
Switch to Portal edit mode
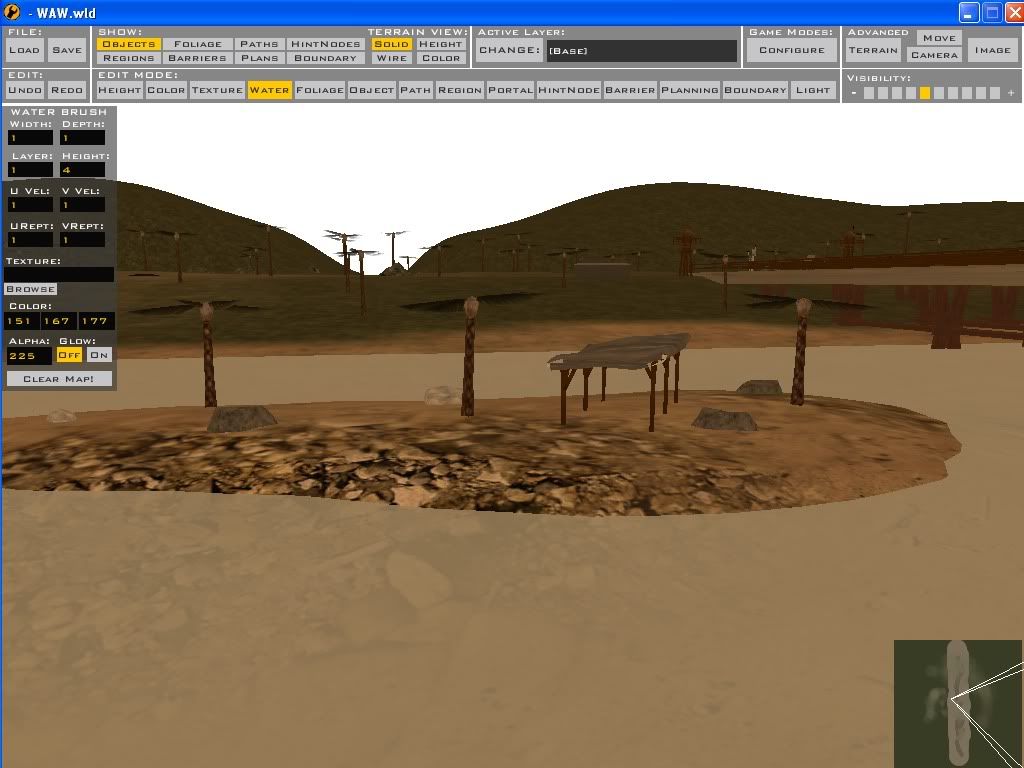click(510, 90)
